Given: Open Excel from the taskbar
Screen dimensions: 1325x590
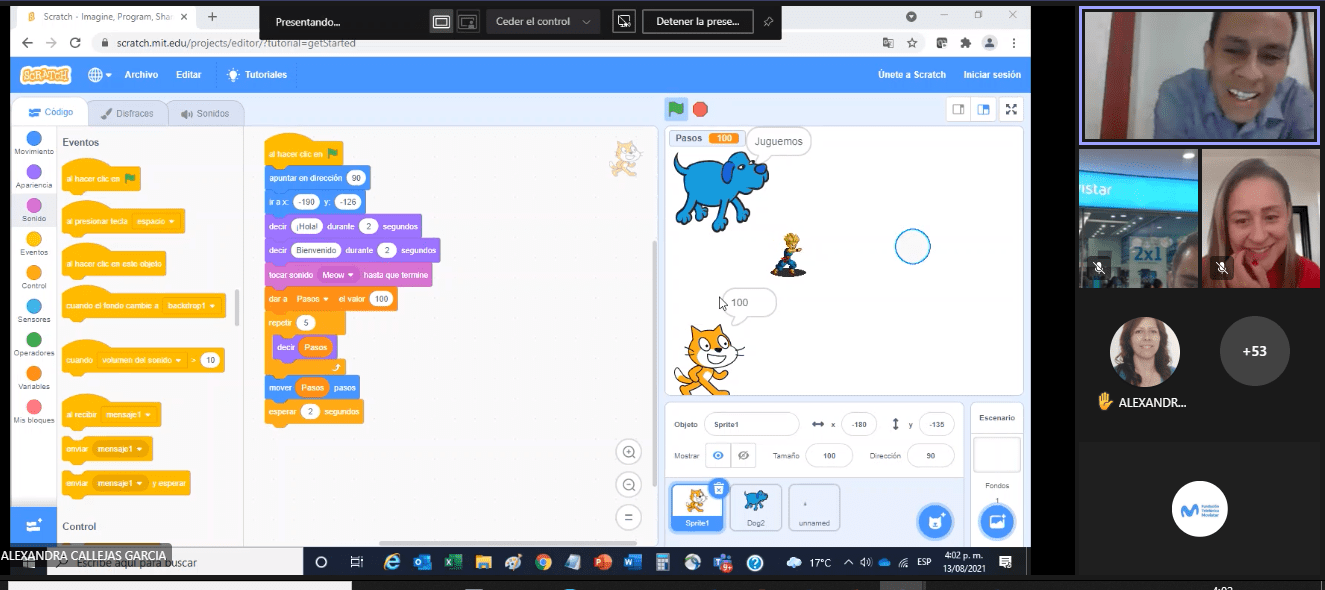Looking at the screenshot, I should pos(453,562).
